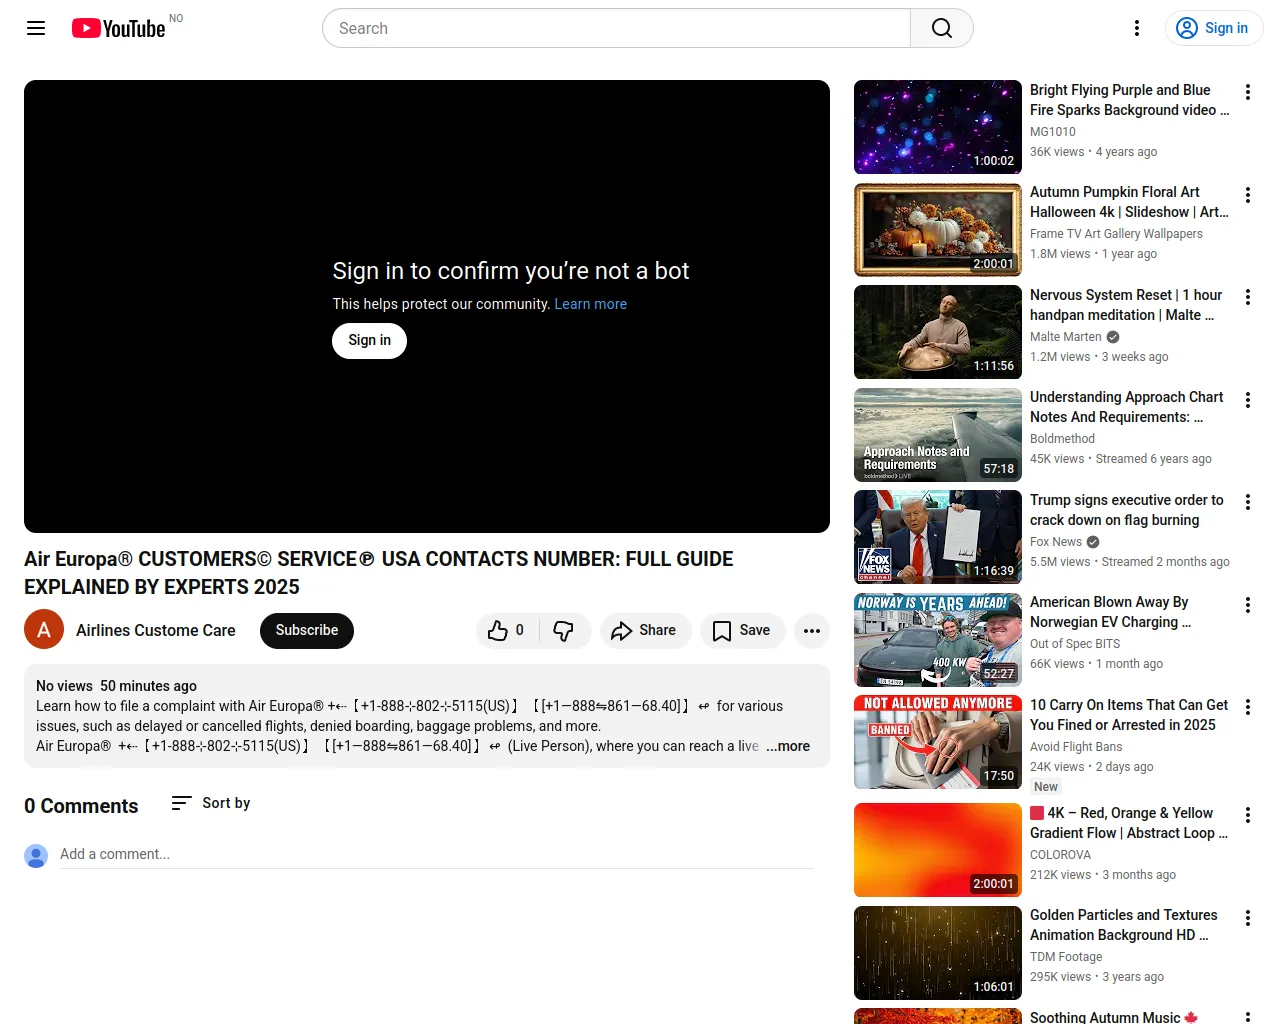Dislike the video with thumbs down
1280x1024 pixels.
(564, 631)
